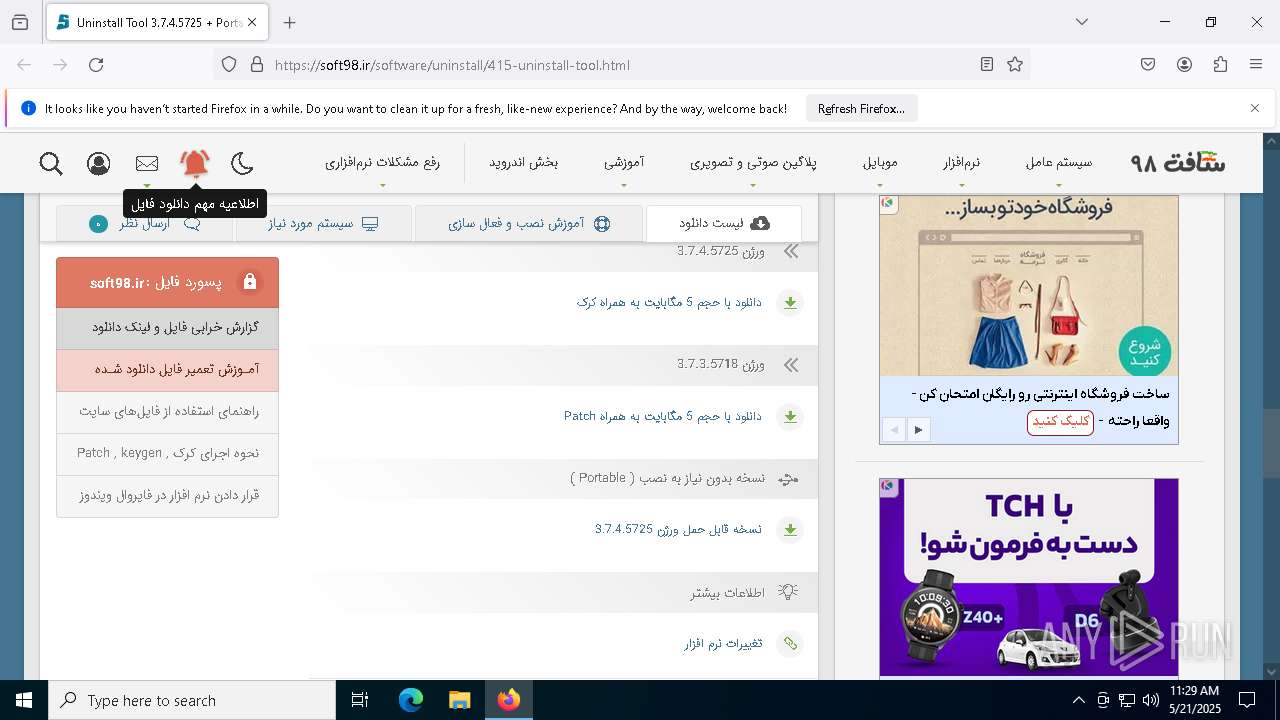Open File Explorer from taskbar
Image resolution: width=1280 pixels, height=720 pixels.
pos(459,700)
